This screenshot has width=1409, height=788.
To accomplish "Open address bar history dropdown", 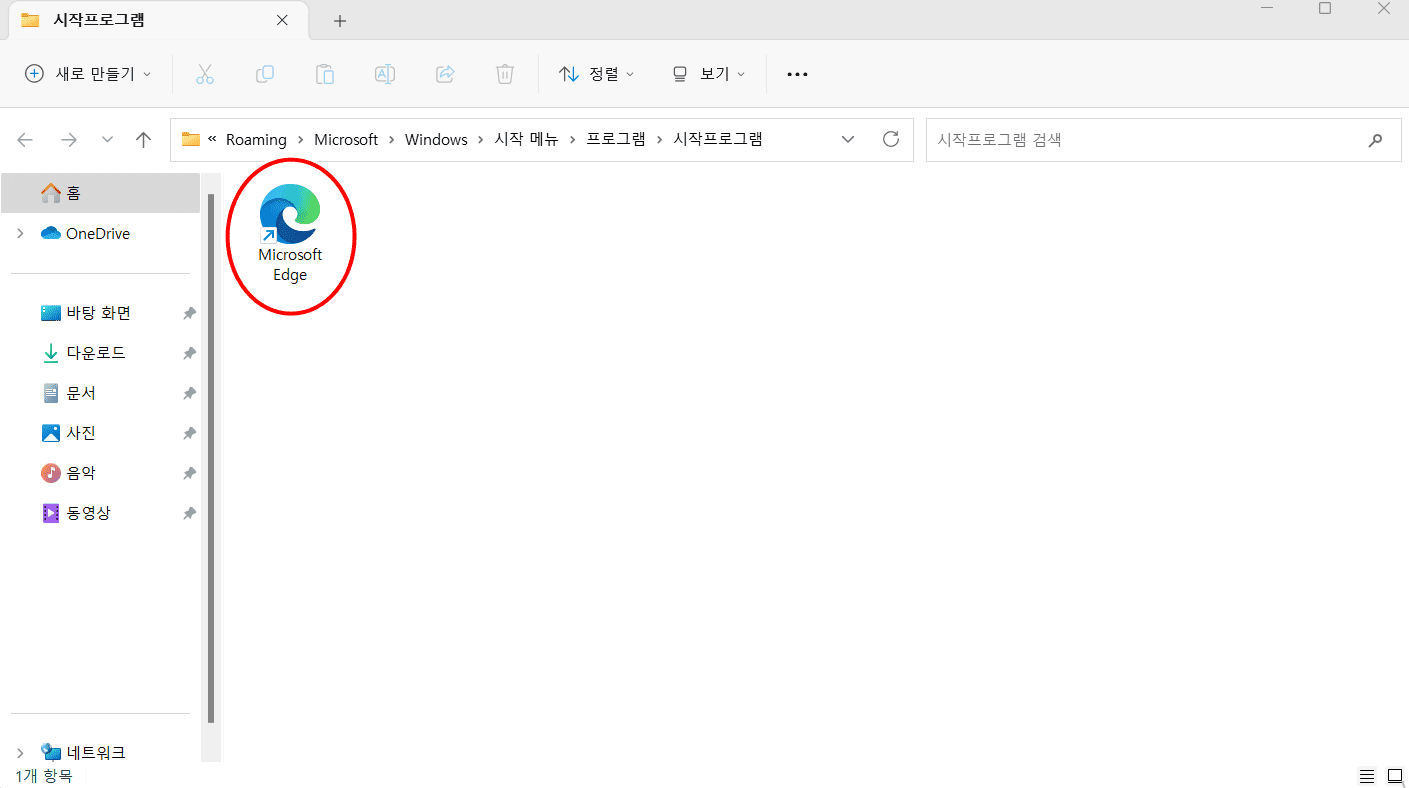I will pos(848,139).
